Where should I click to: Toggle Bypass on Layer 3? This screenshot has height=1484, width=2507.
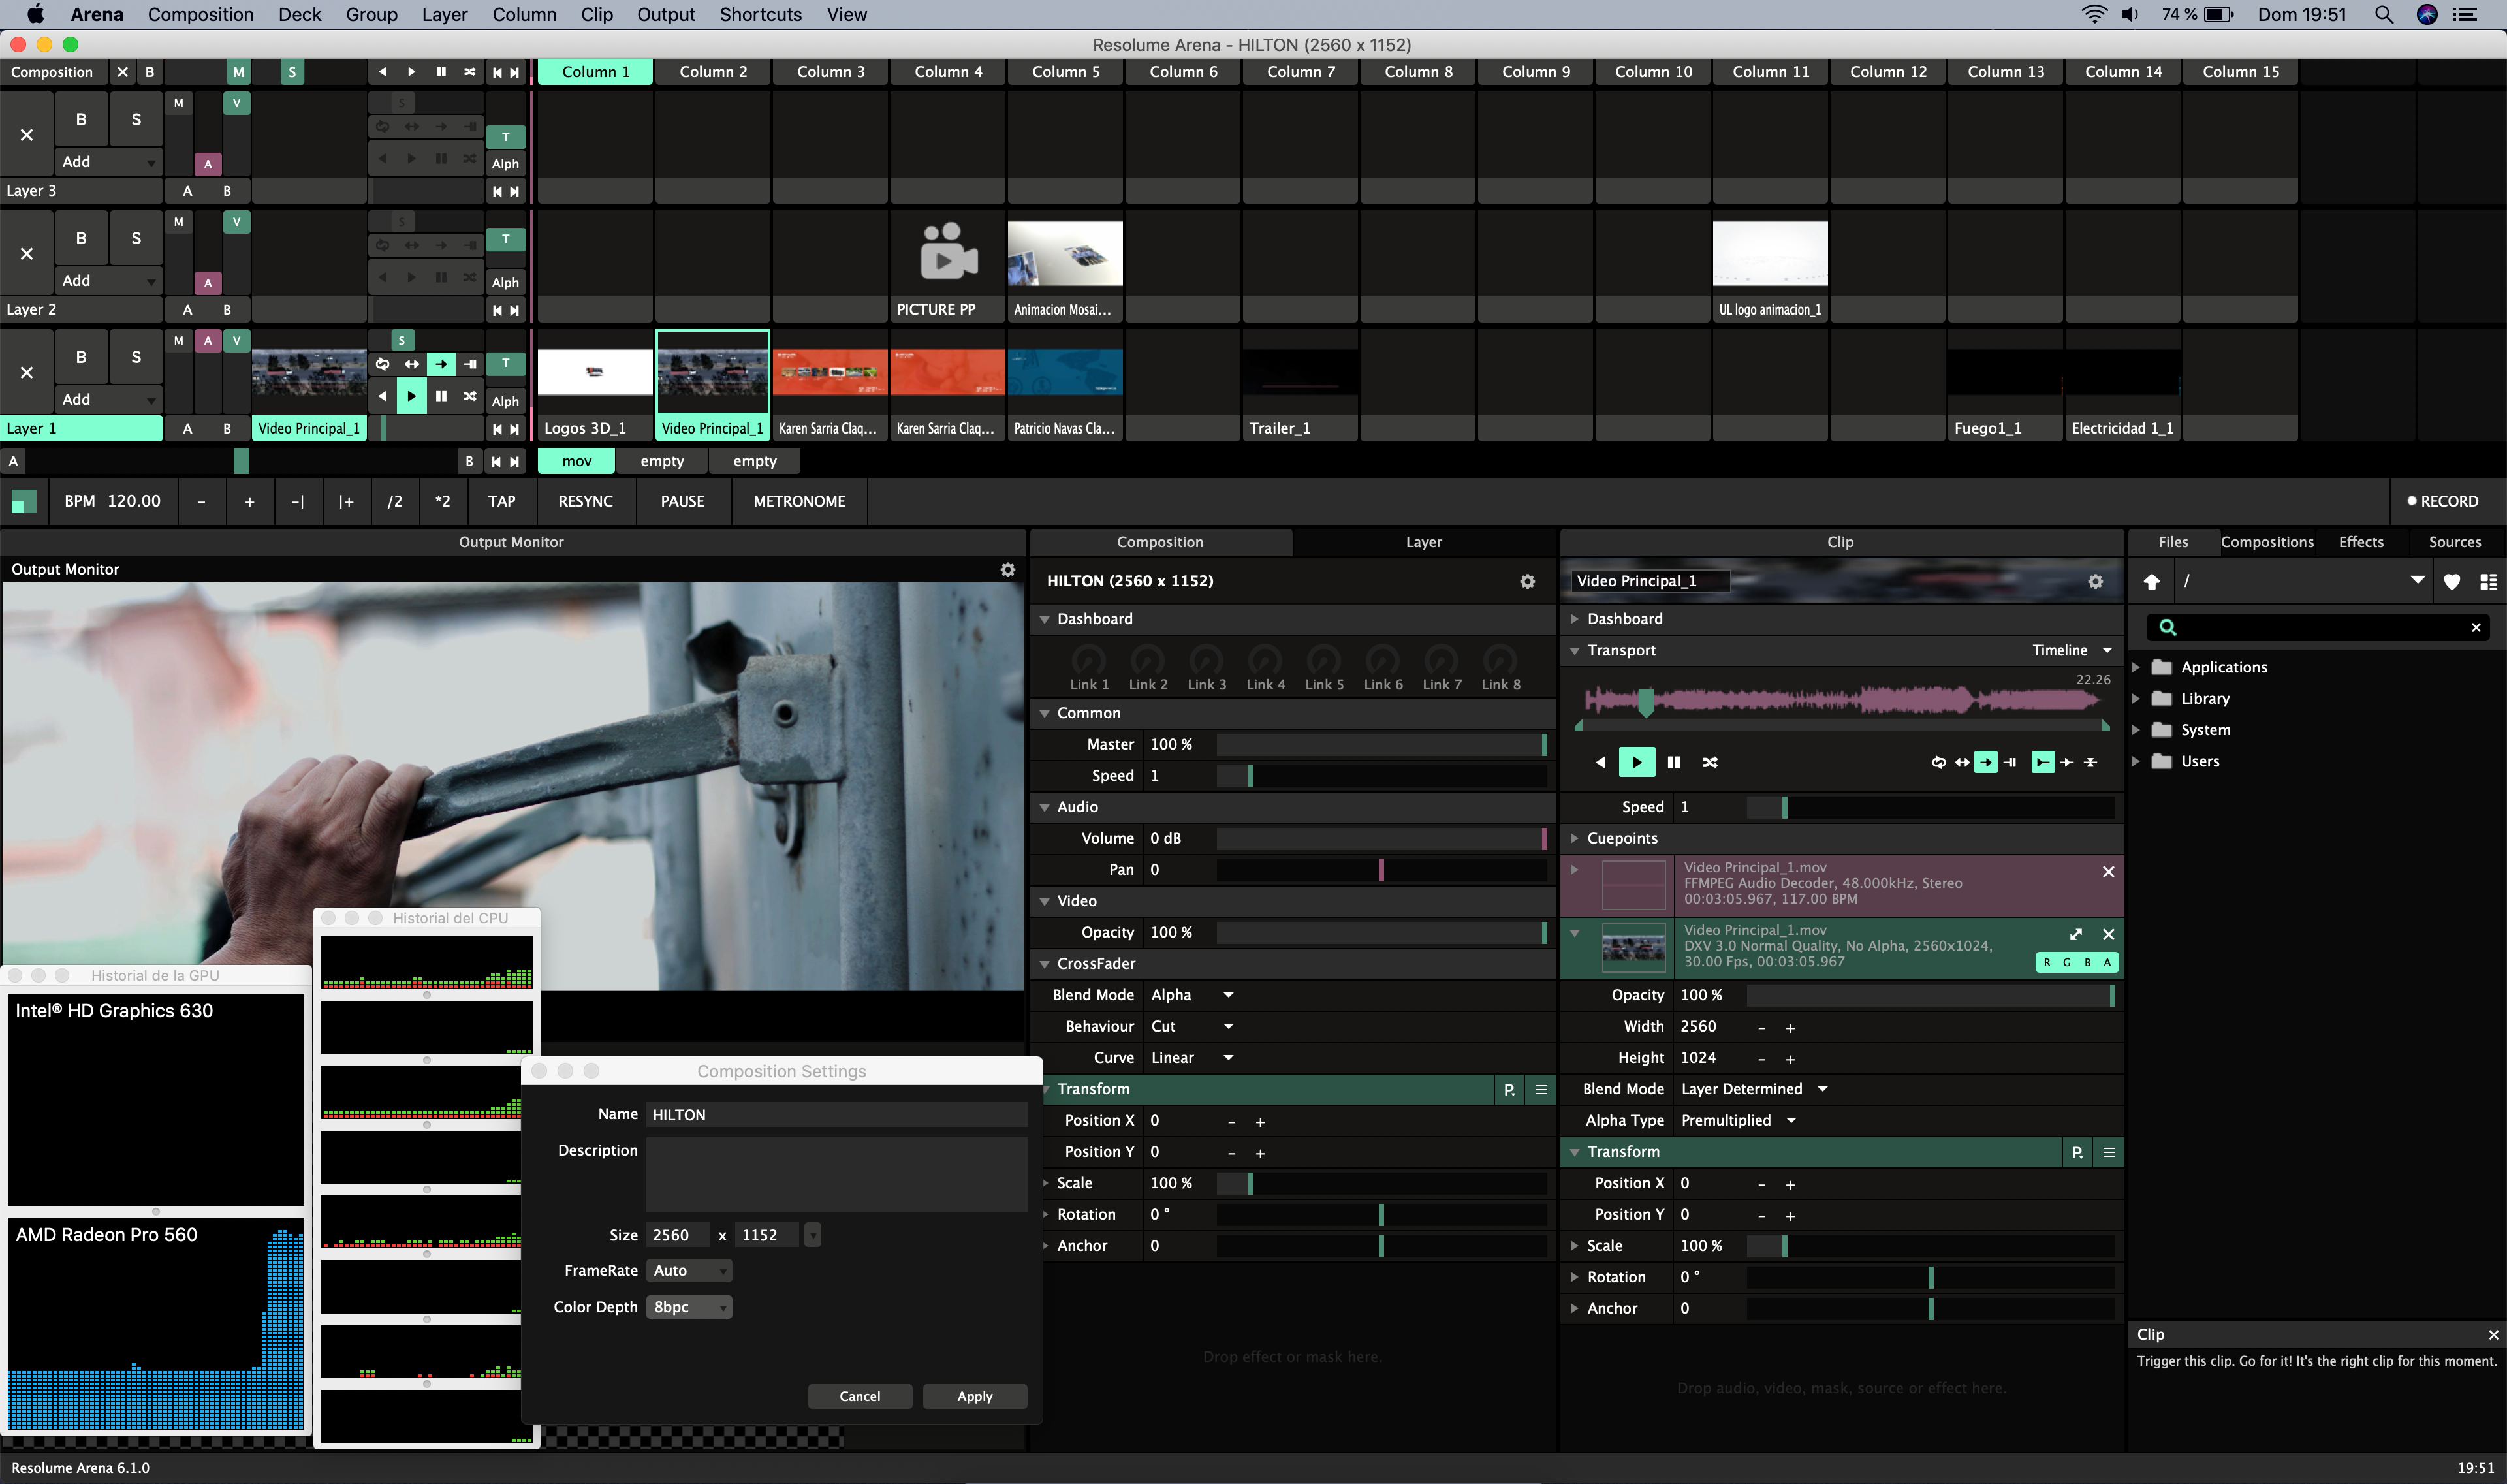pos(81,119)
